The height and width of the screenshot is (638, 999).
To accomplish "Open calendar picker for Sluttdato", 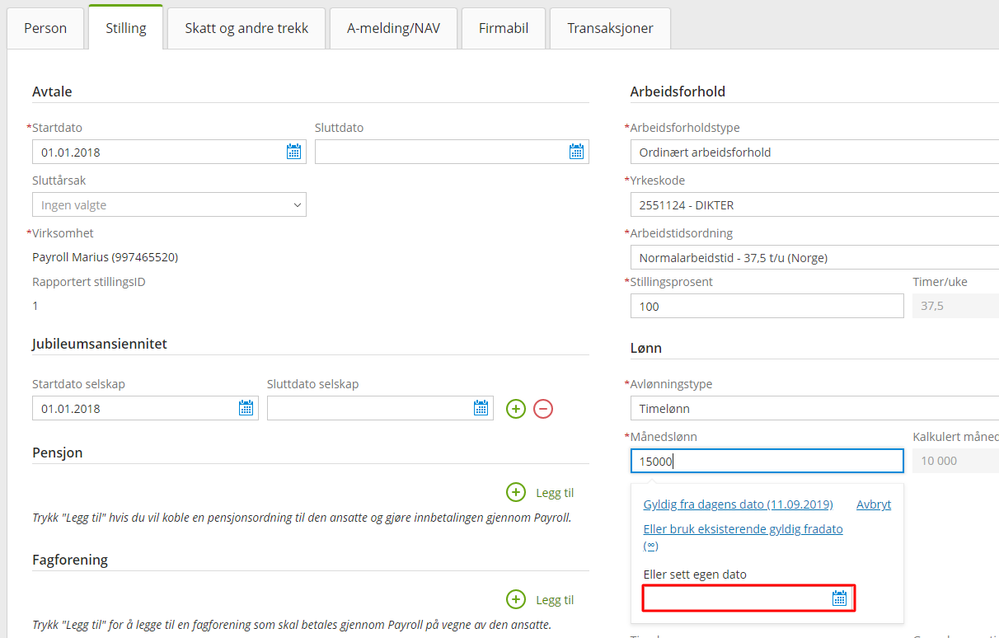I will [576, 152].
